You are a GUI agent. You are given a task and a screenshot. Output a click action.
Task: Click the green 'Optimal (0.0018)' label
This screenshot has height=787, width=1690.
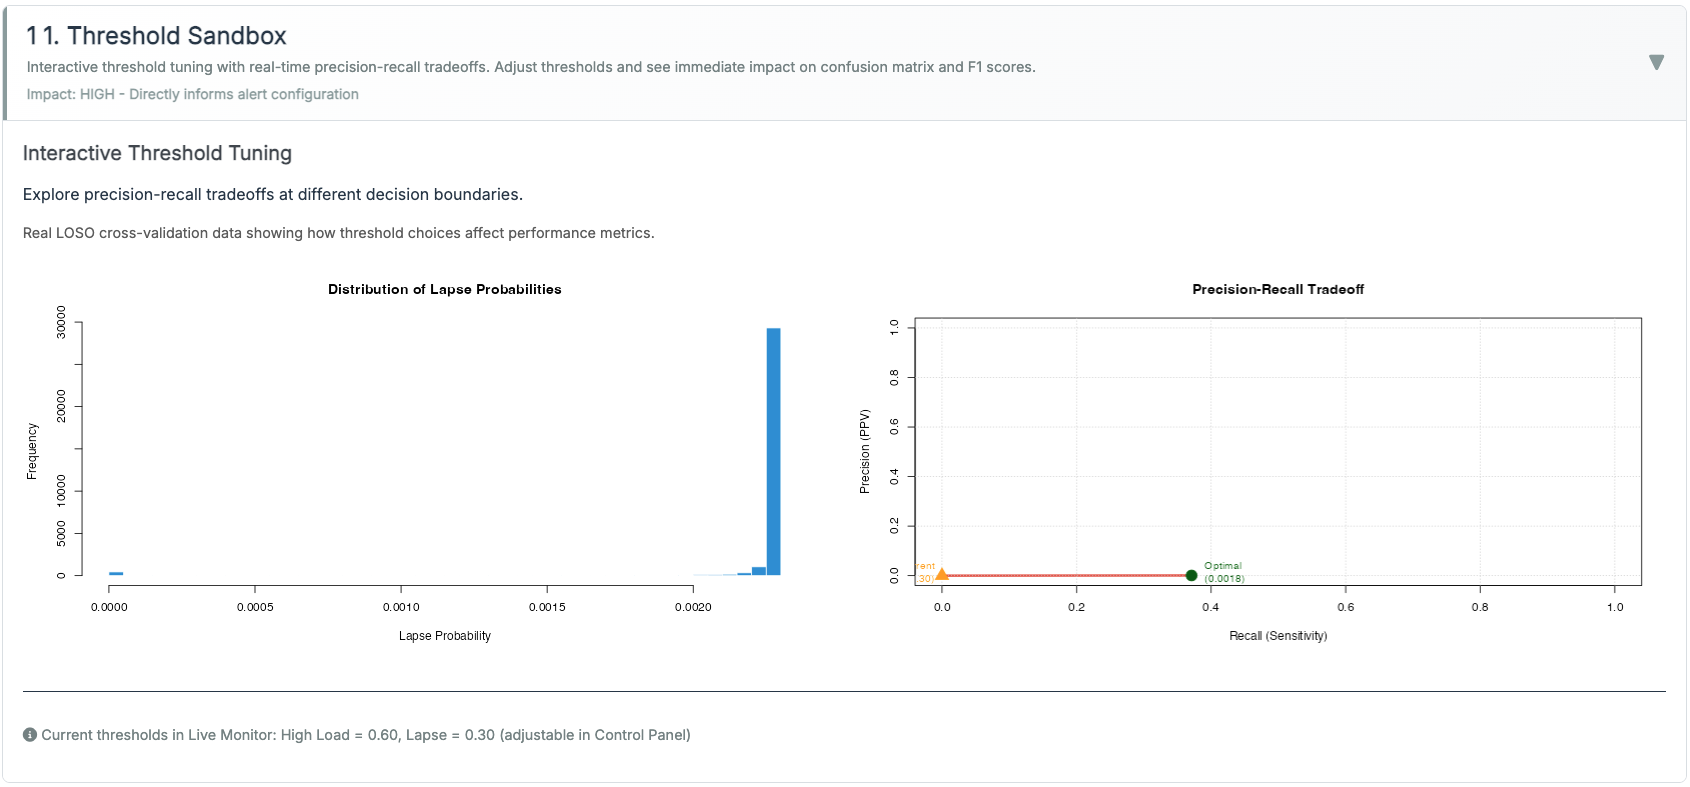tap(1223, 572)
